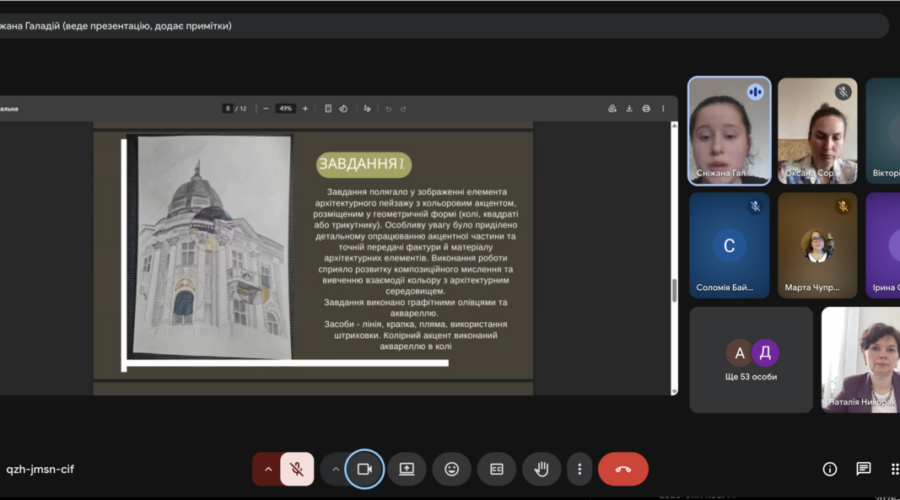This screenshot has height=500, width=900.
Task: Zoom in the shared PDF with plus
Action: click(305, 108)
